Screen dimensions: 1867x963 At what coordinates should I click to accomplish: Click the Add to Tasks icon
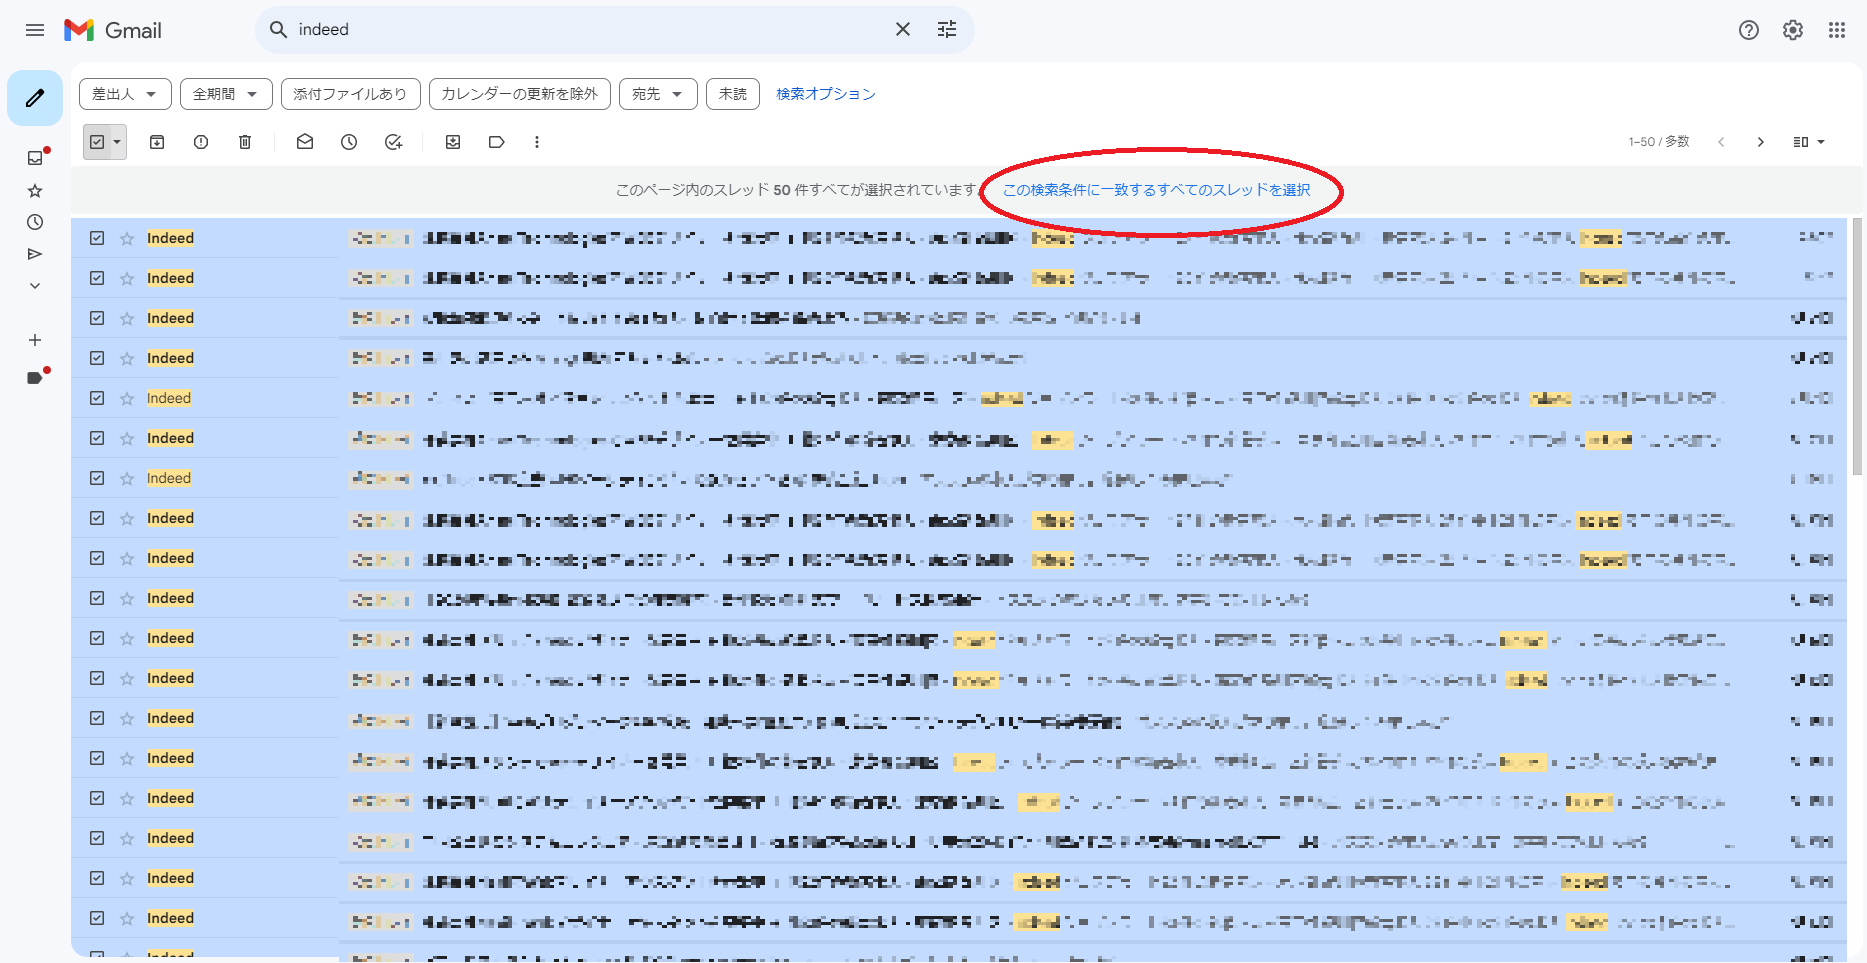393,142
